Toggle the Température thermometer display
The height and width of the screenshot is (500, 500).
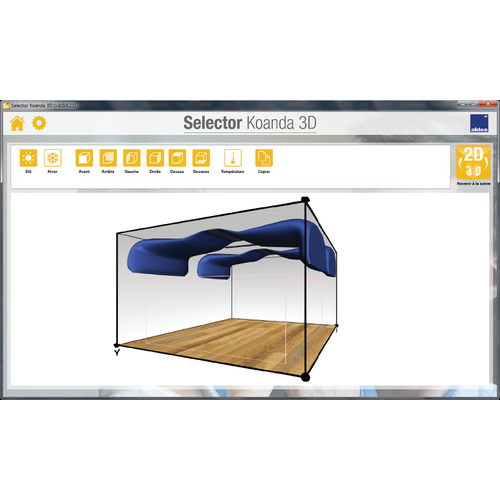pos(233,158)
